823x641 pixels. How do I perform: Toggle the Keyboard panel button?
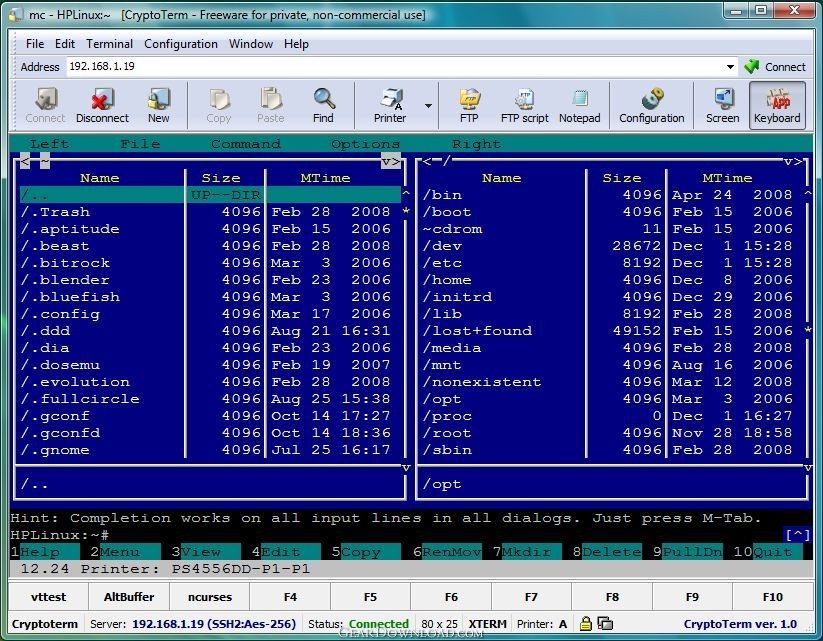click(x=777, y=105)
